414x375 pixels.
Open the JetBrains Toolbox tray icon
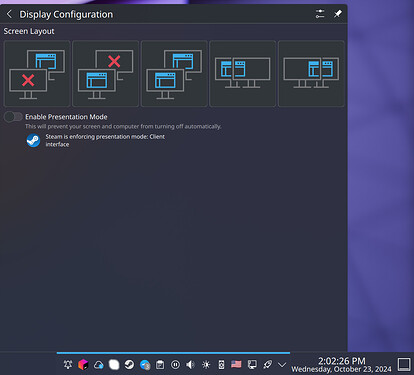point(83,364)
